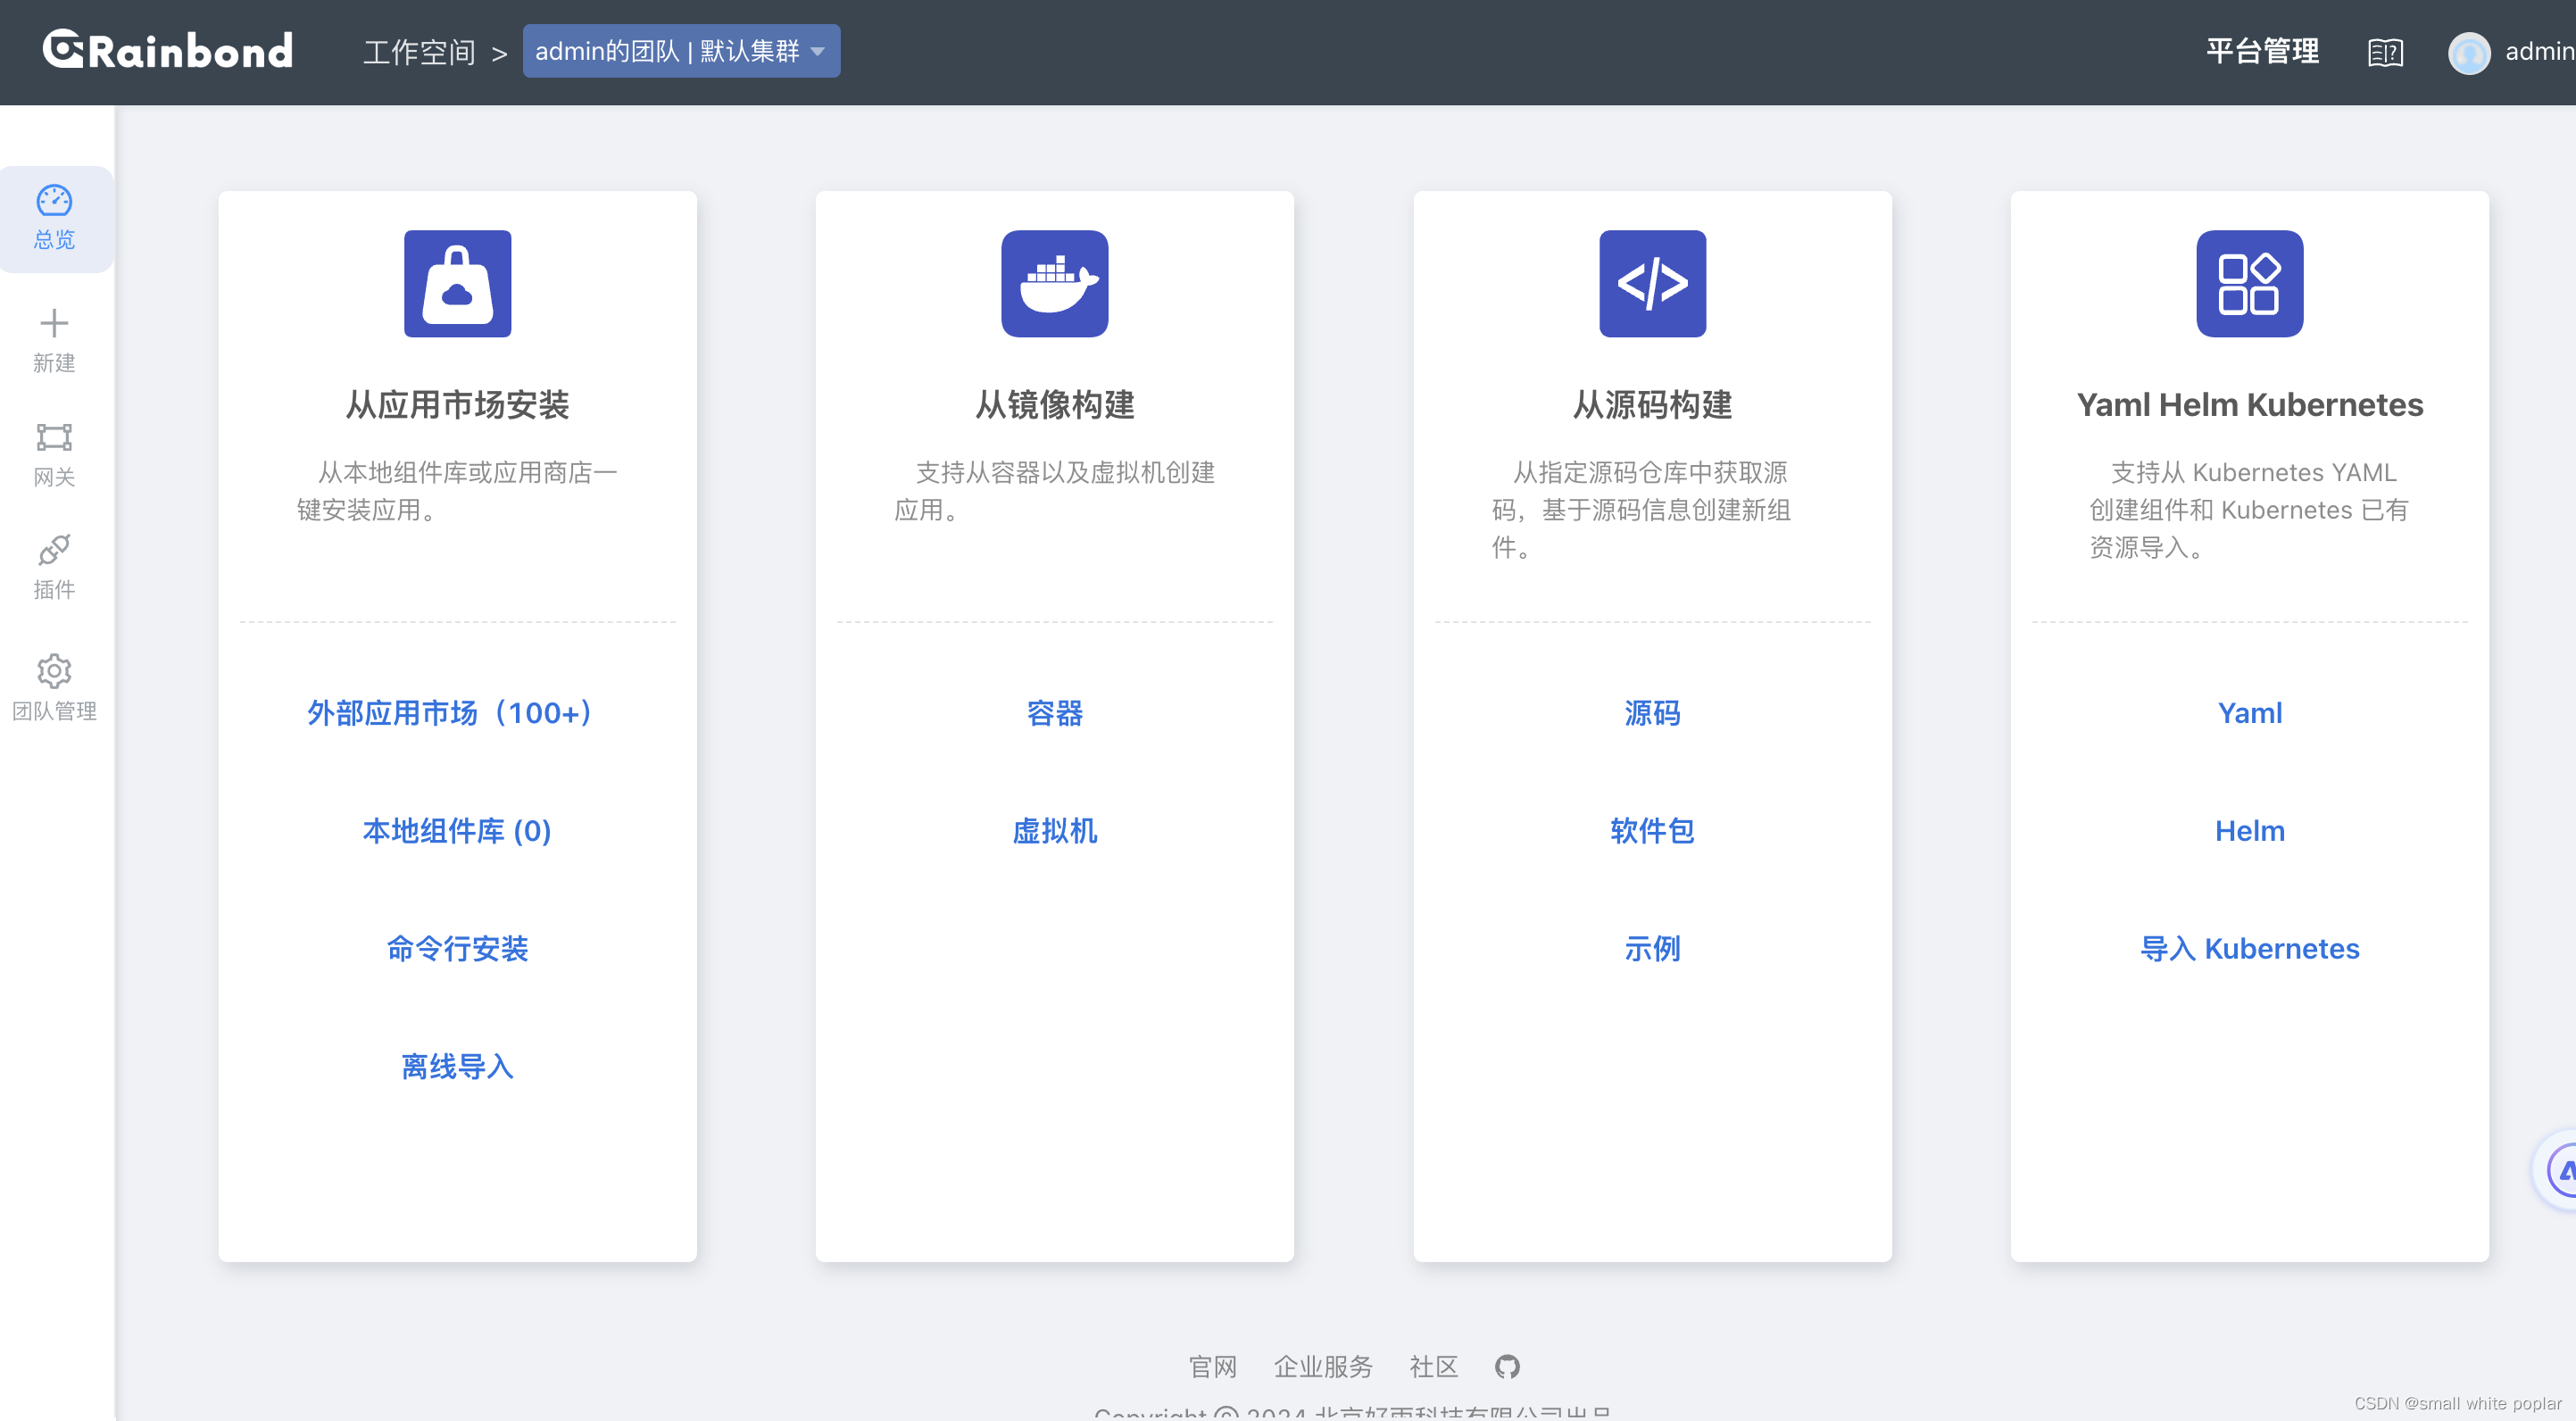
Task: Click the 从本地组件库或应用商店一键安装应用 description
Action: coord(457,491)
